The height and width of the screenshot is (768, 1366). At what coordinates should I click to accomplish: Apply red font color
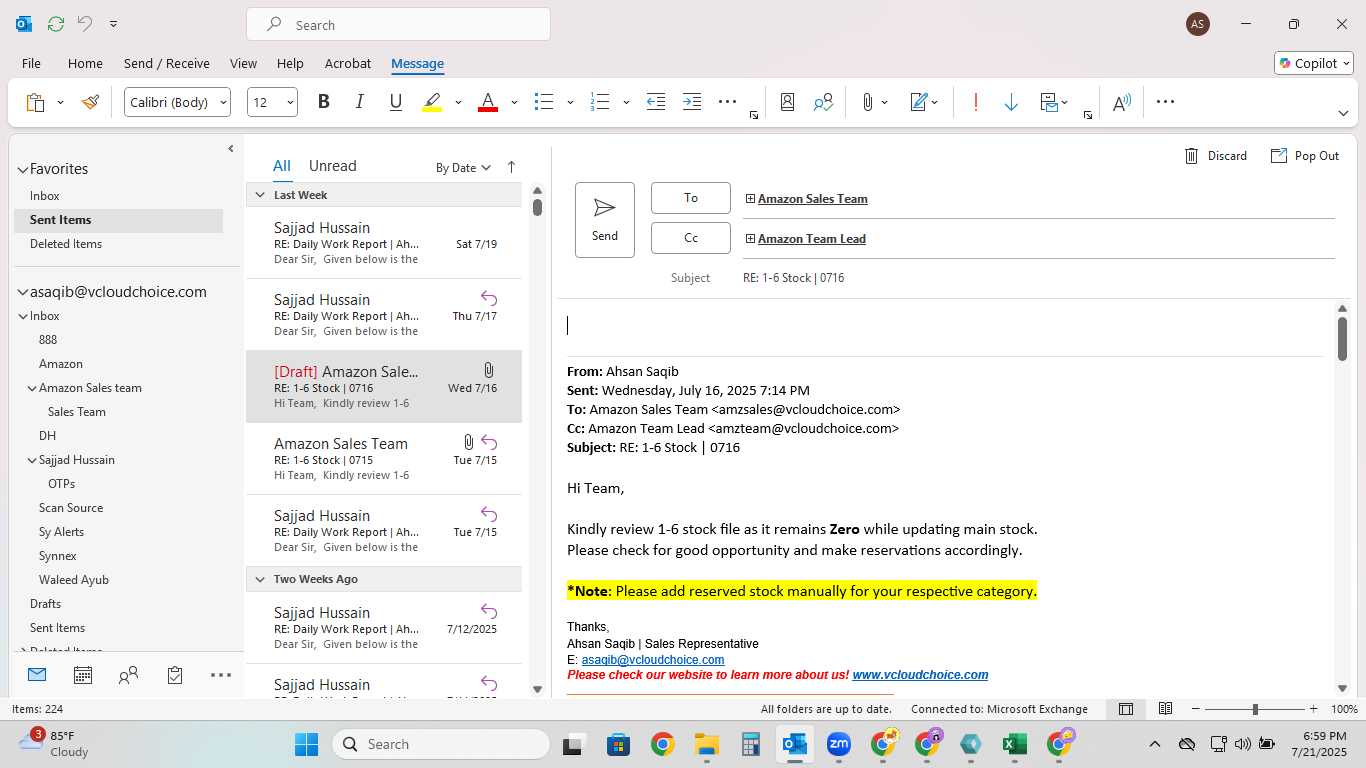click(x=488, y=102)
